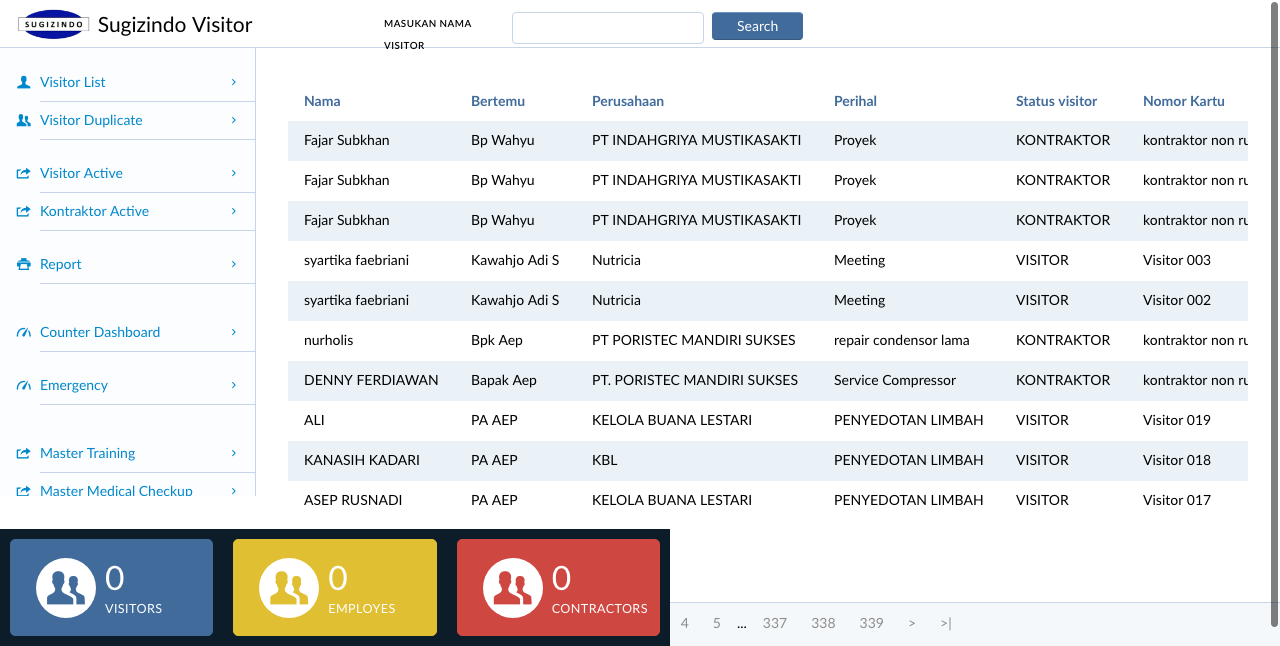Image resolution: width=1280 pixels, height=646 pixels.
Task: Click the Employes count card
Action: tap(335, 588)
